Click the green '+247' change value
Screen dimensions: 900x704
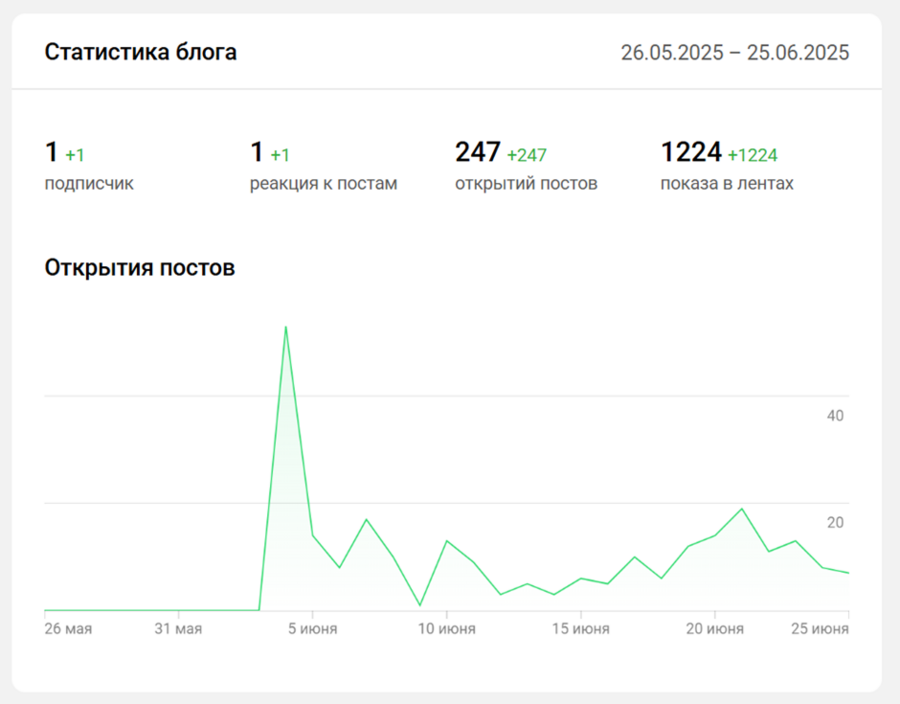(x=526, y=155)
